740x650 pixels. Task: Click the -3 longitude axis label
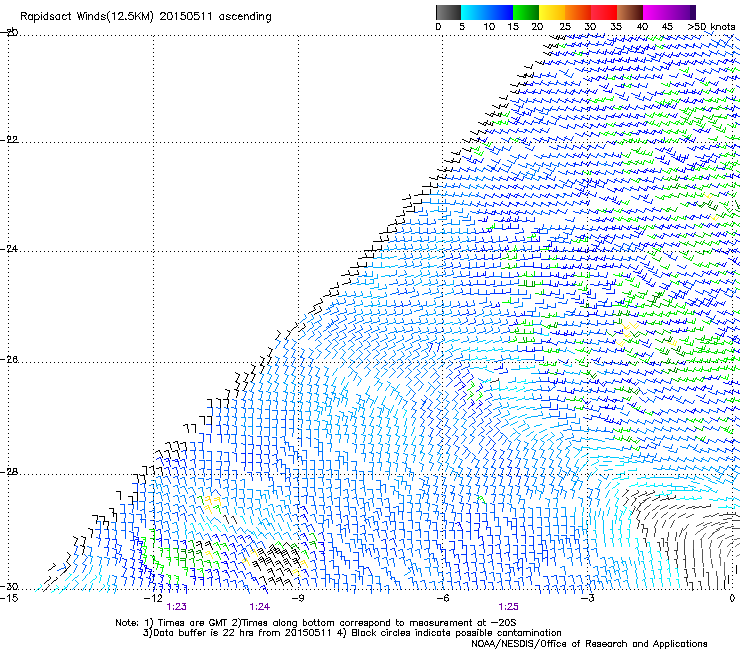pos(587,598)
